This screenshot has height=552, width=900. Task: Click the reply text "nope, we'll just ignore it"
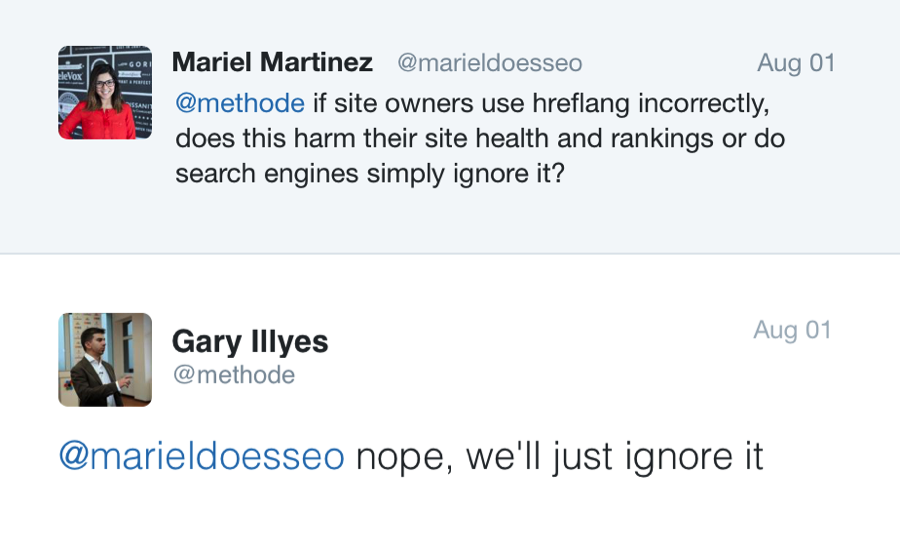559,456
